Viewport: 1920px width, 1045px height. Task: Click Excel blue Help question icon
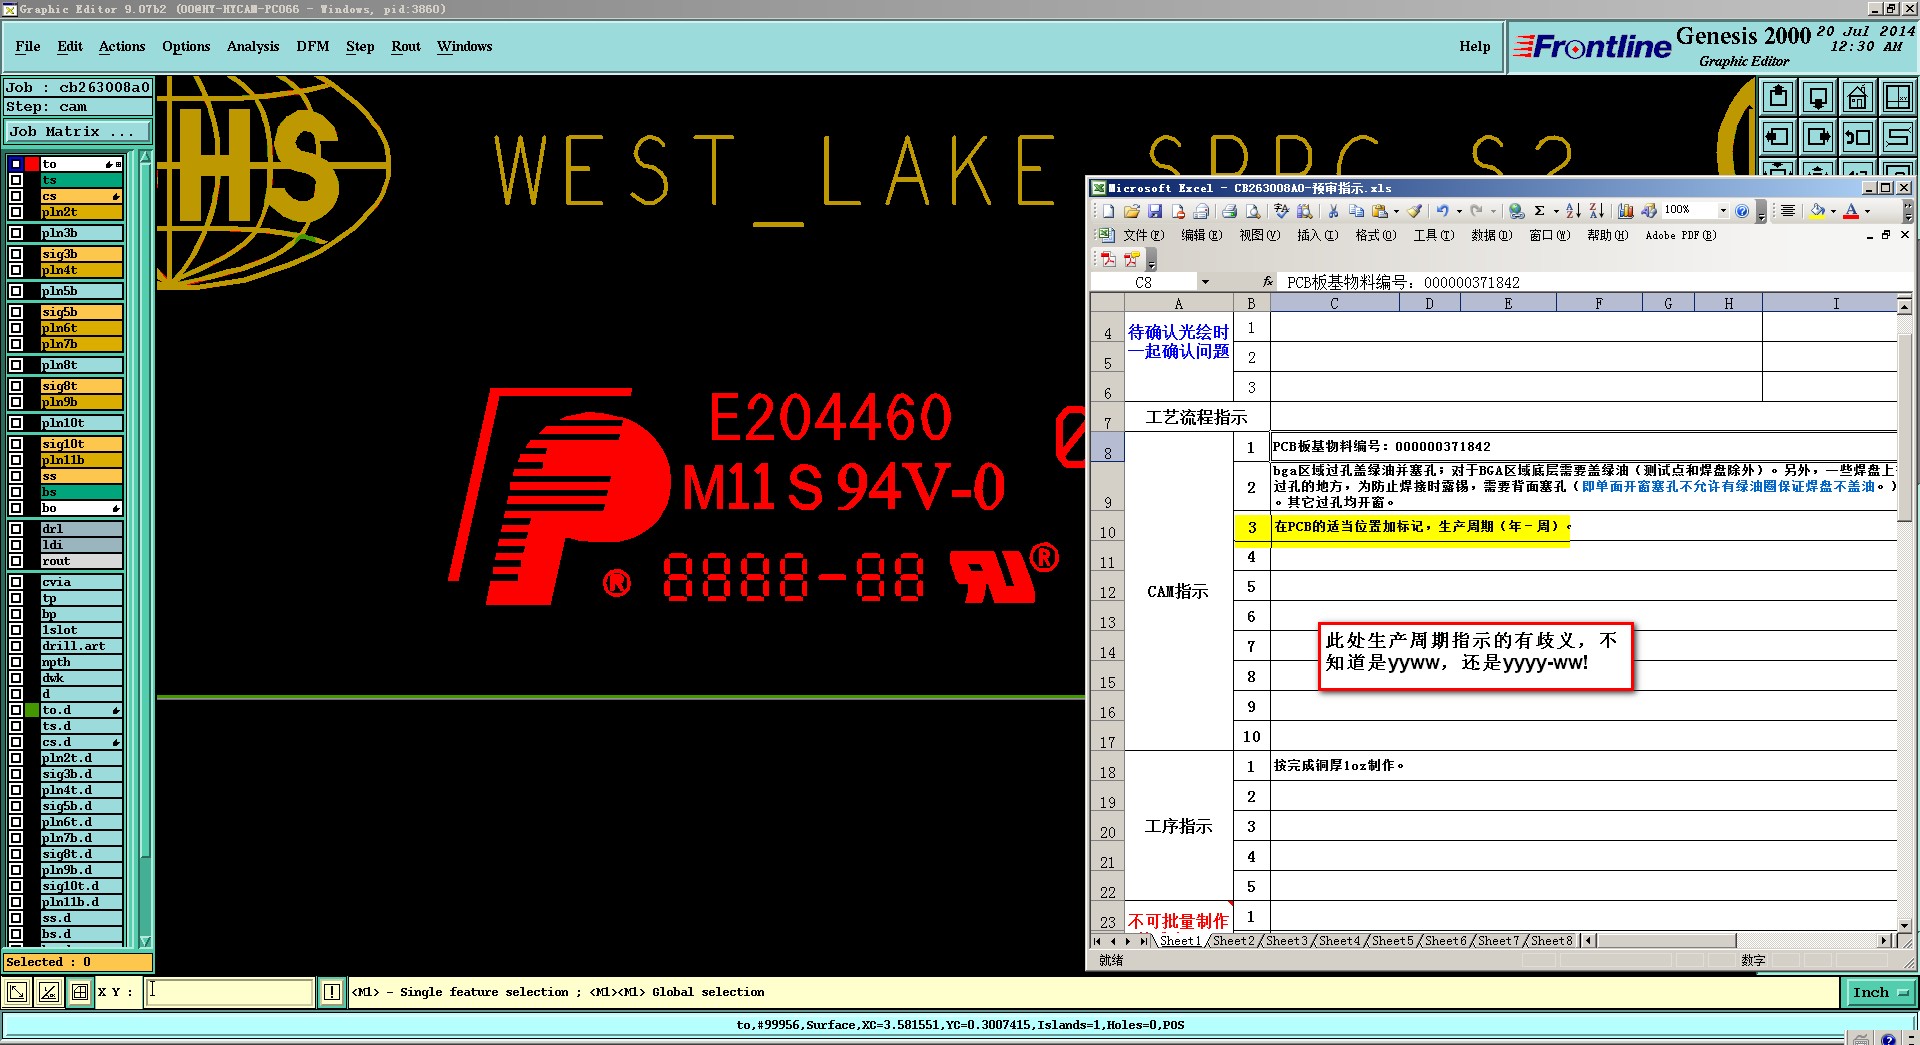(1742, 211)
